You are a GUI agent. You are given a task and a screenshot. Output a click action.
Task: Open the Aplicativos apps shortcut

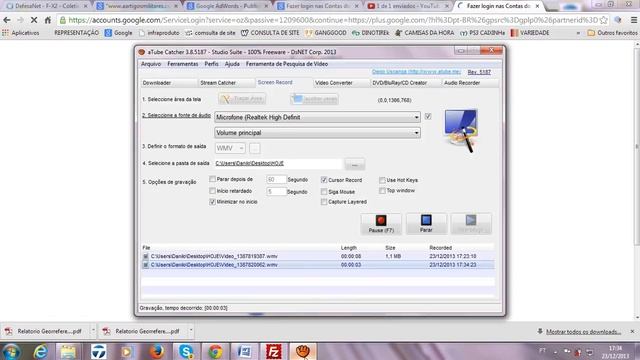20,33
